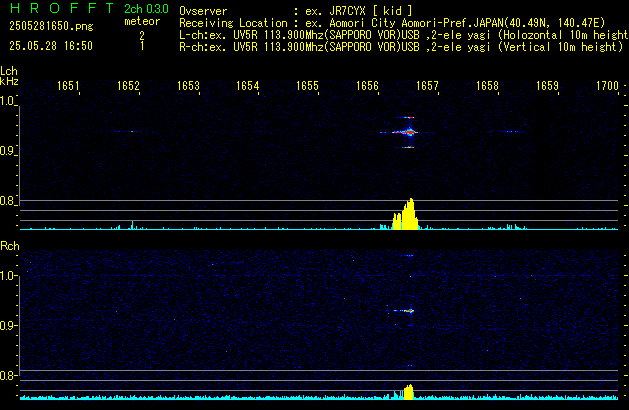Select the file name 2505281650.png
The height and width of the screenshot is (410, 629).
point(51,26)
